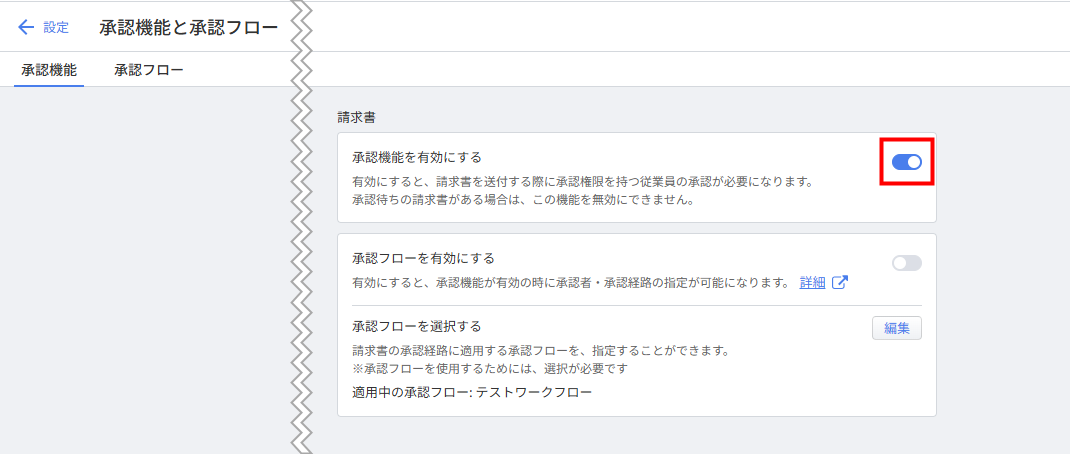Go back via the 設定 link
1070x454 pixels.
(x=56, y=27)
